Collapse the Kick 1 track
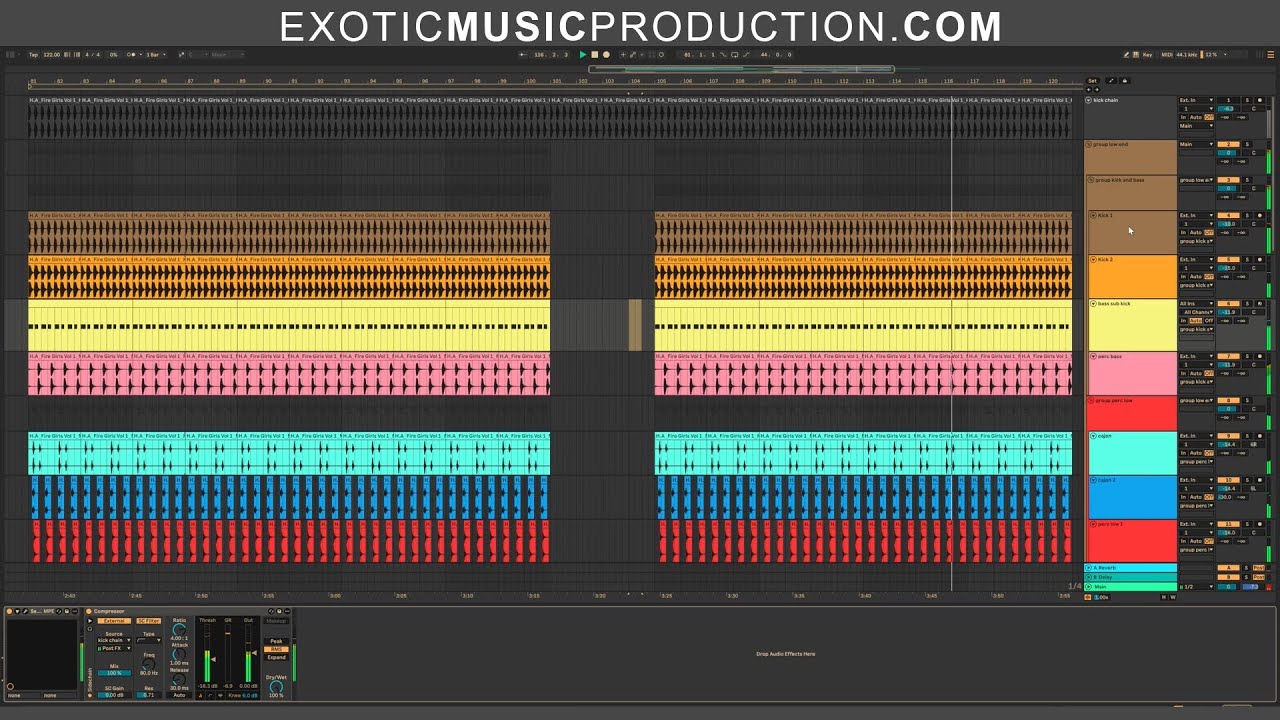The height and width of the screenshot is (720, 1280). pyautogui.click(x=1093, y=215)
